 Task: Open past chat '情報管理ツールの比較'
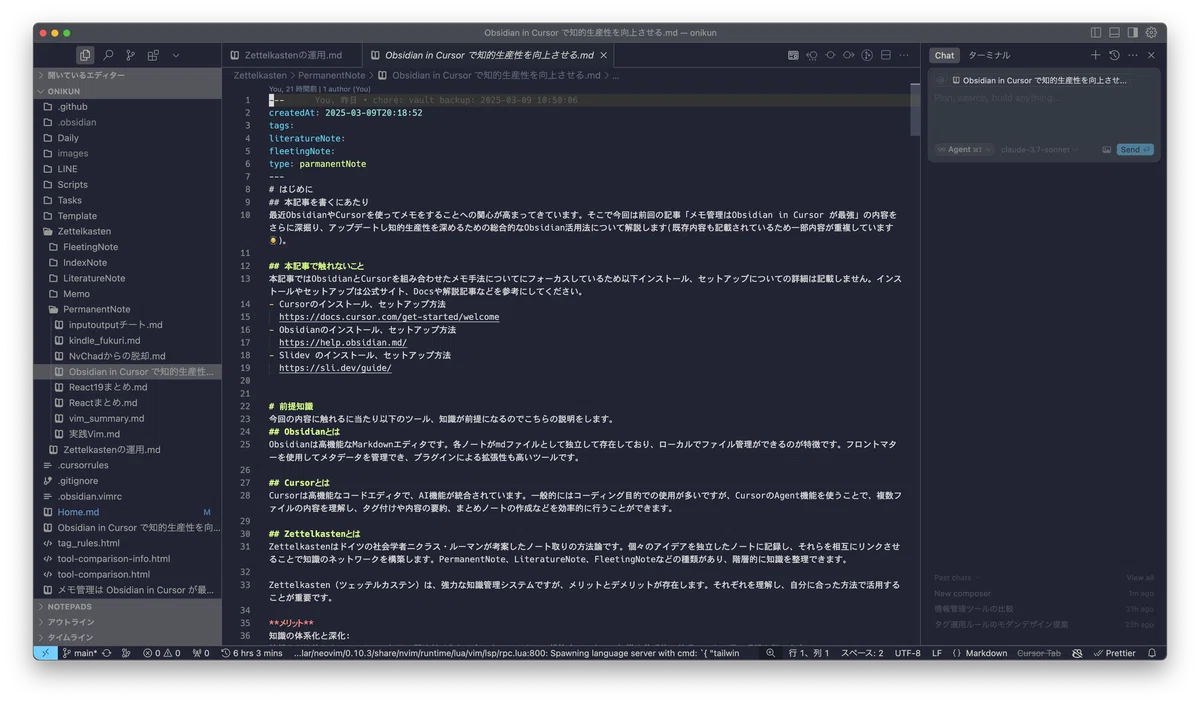1043,608
